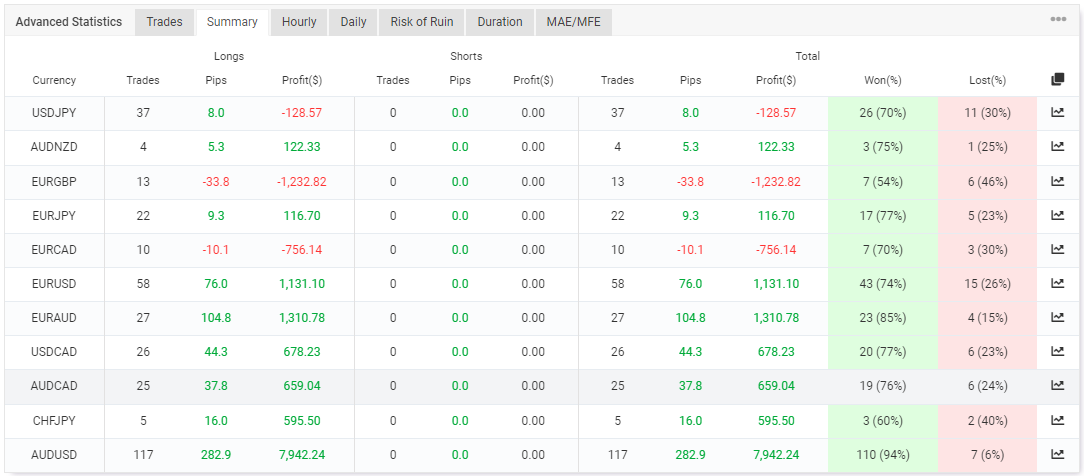Select the USDJPY currency cell

[54, 113]
